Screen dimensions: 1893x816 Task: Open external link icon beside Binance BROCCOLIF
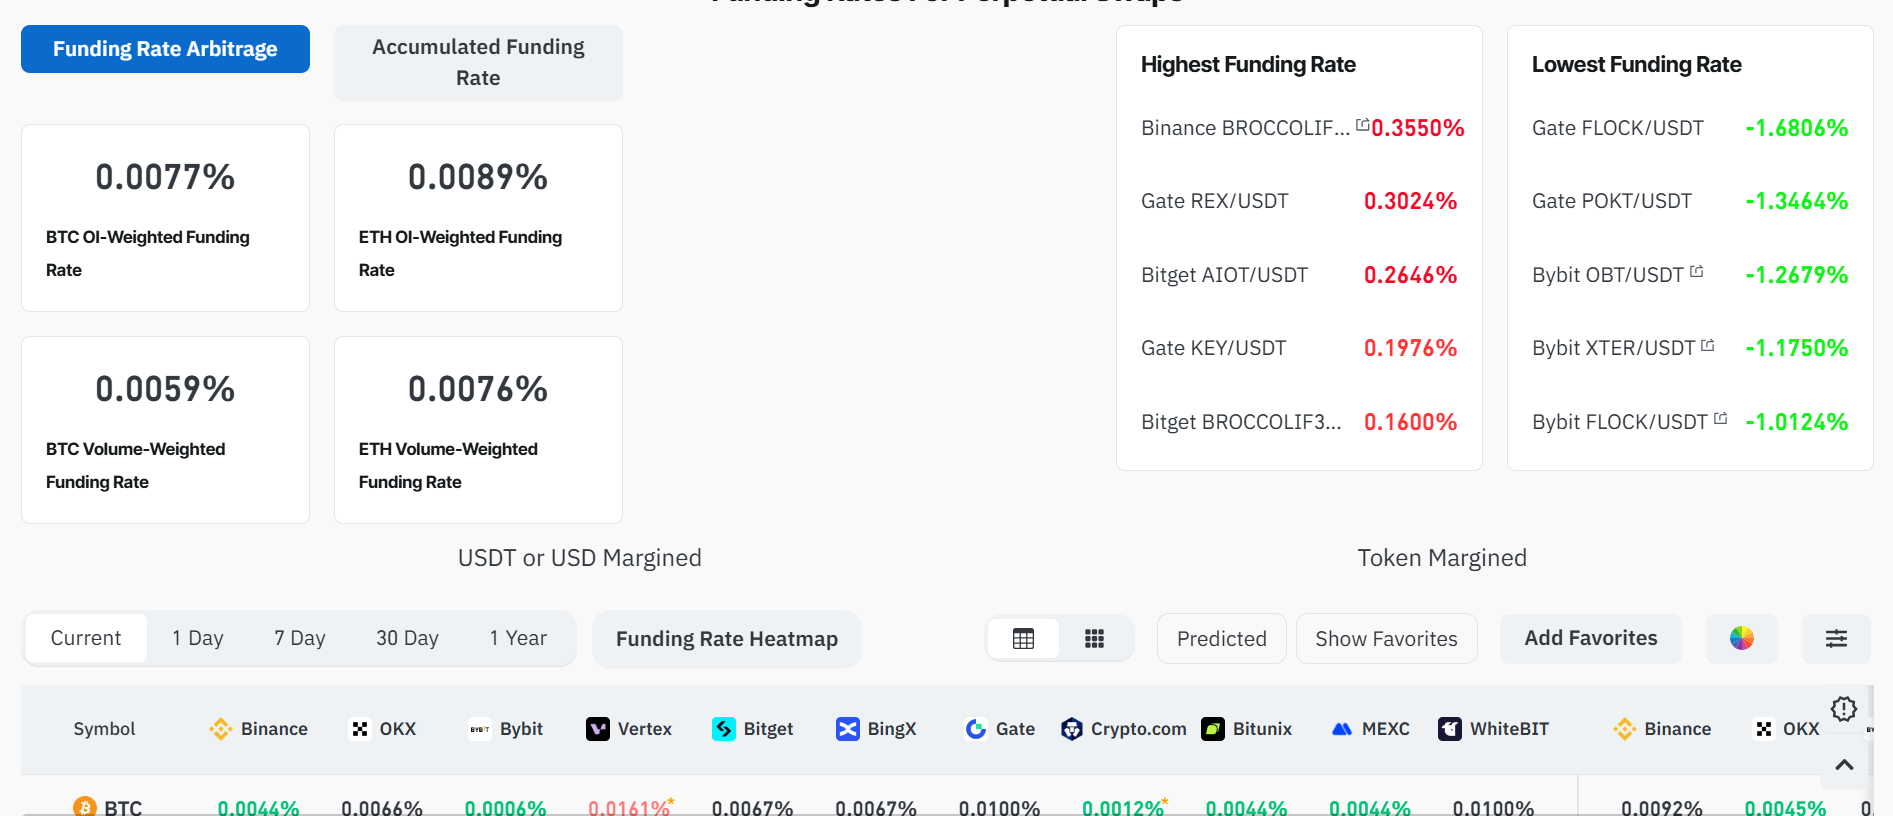pos(1362,125)
